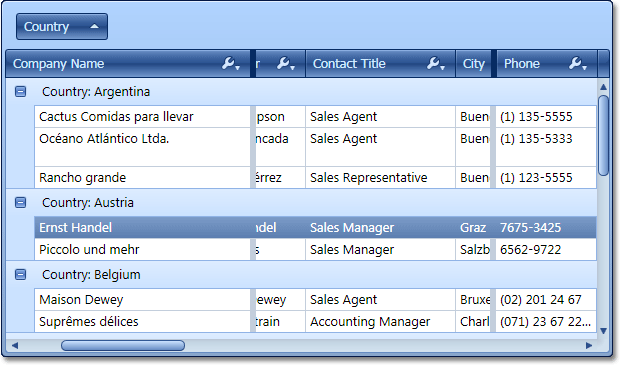621x366 pixels.
Task: Select Suprêmes délices company cell
Action: pos(143,321)
